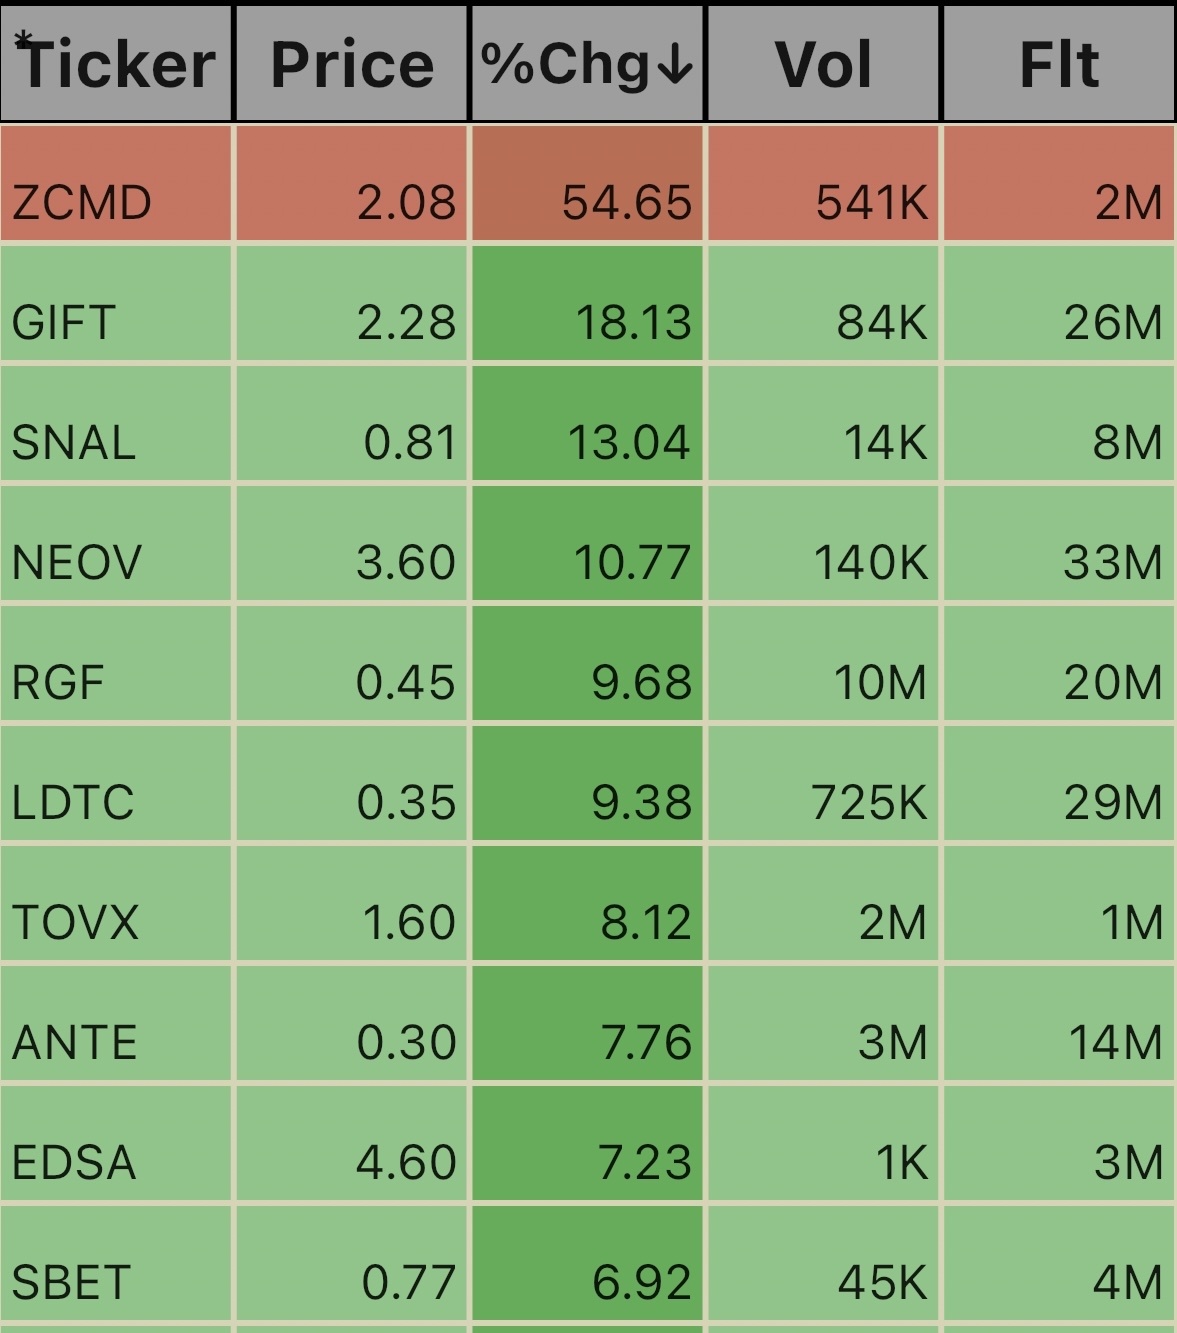Open the EDSA ticker
Viewport: 1177px width, 1333px height.
tap(74, 1163)
